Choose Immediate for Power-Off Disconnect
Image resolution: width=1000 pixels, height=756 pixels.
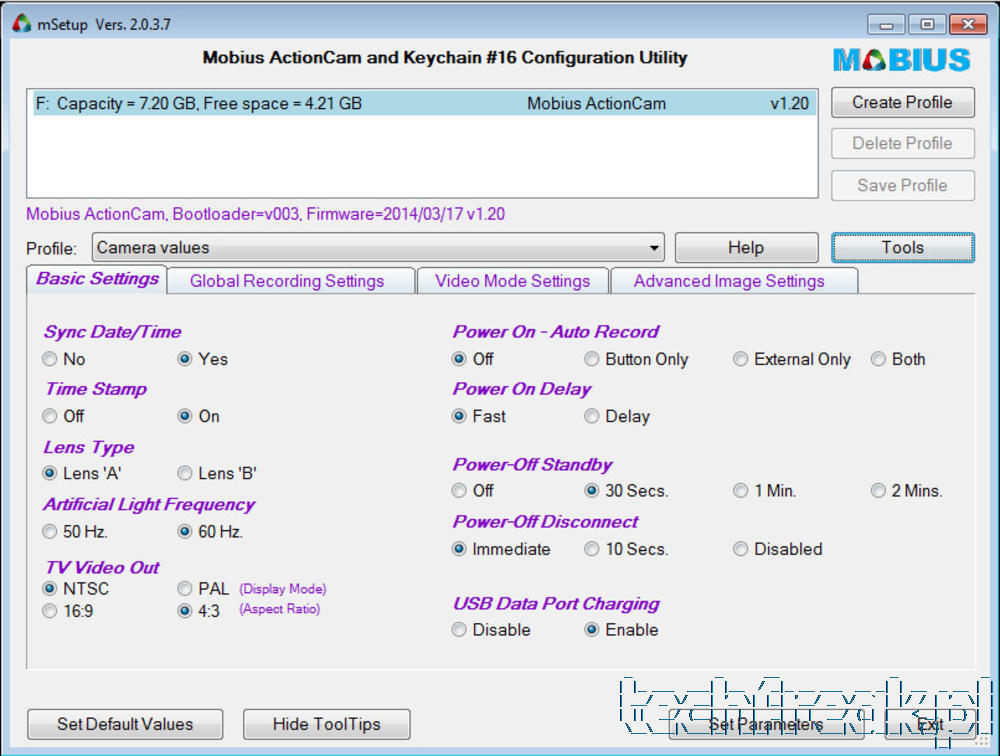(x=459, y=549)
